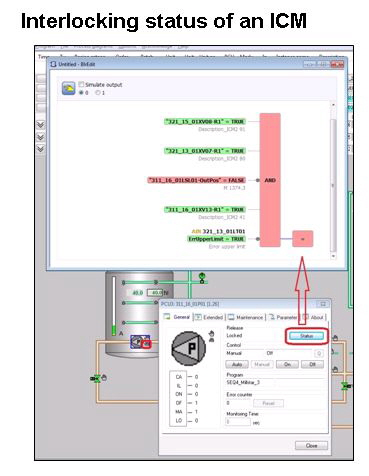Viewport: 369px width, 476px height.
Task: Click negation dot on the OutPos input
Action: pyautogui.click(x=257, y=180)
